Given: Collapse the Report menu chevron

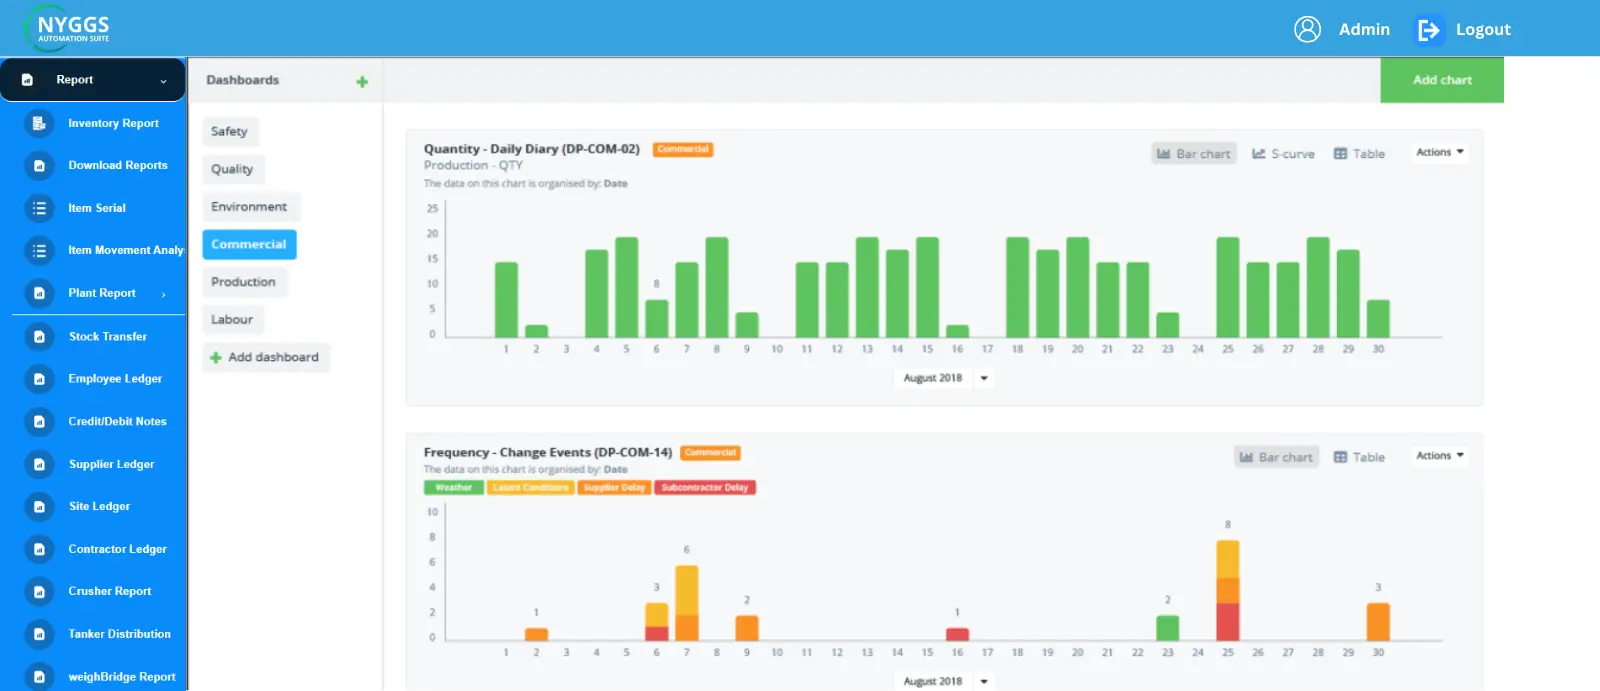Looking at the screenshot, I should click(x=163, y=81).
